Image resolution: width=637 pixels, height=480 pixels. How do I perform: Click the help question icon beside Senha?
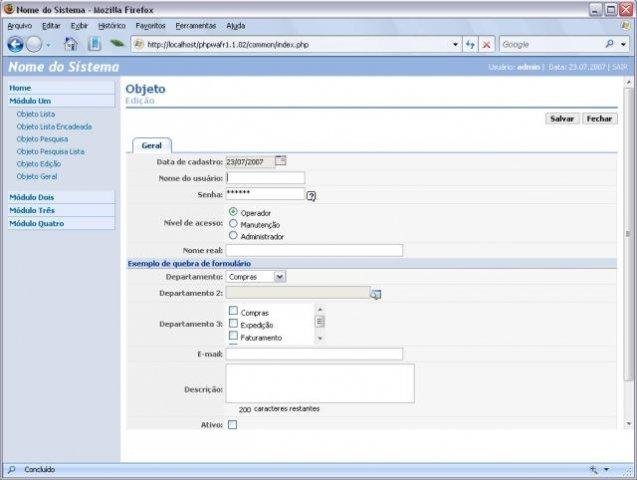(311, 196)
